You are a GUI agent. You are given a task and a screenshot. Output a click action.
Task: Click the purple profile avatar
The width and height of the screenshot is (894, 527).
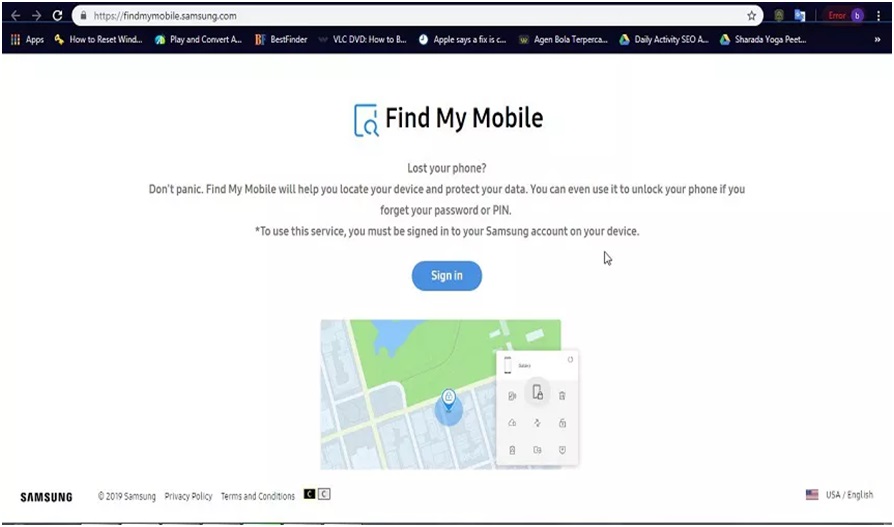click(857, 16)
